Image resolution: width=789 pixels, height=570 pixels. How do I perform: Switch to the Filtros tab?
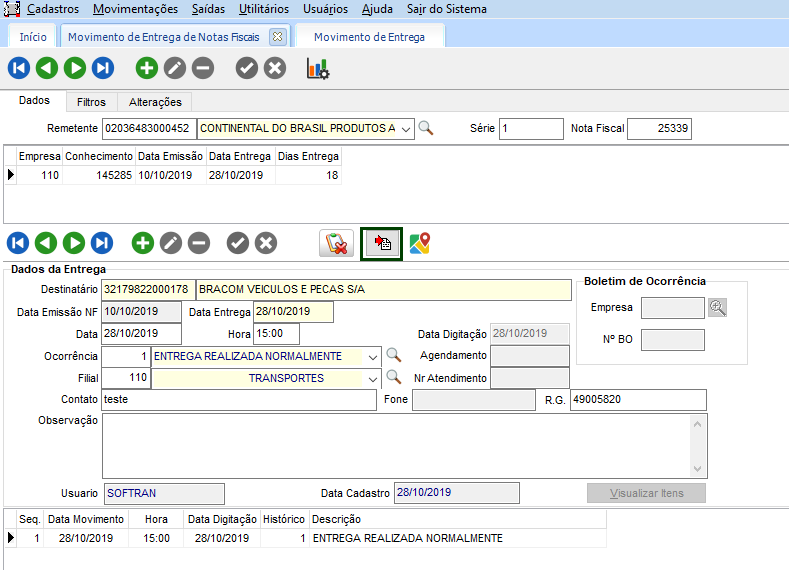coord(91,102)
